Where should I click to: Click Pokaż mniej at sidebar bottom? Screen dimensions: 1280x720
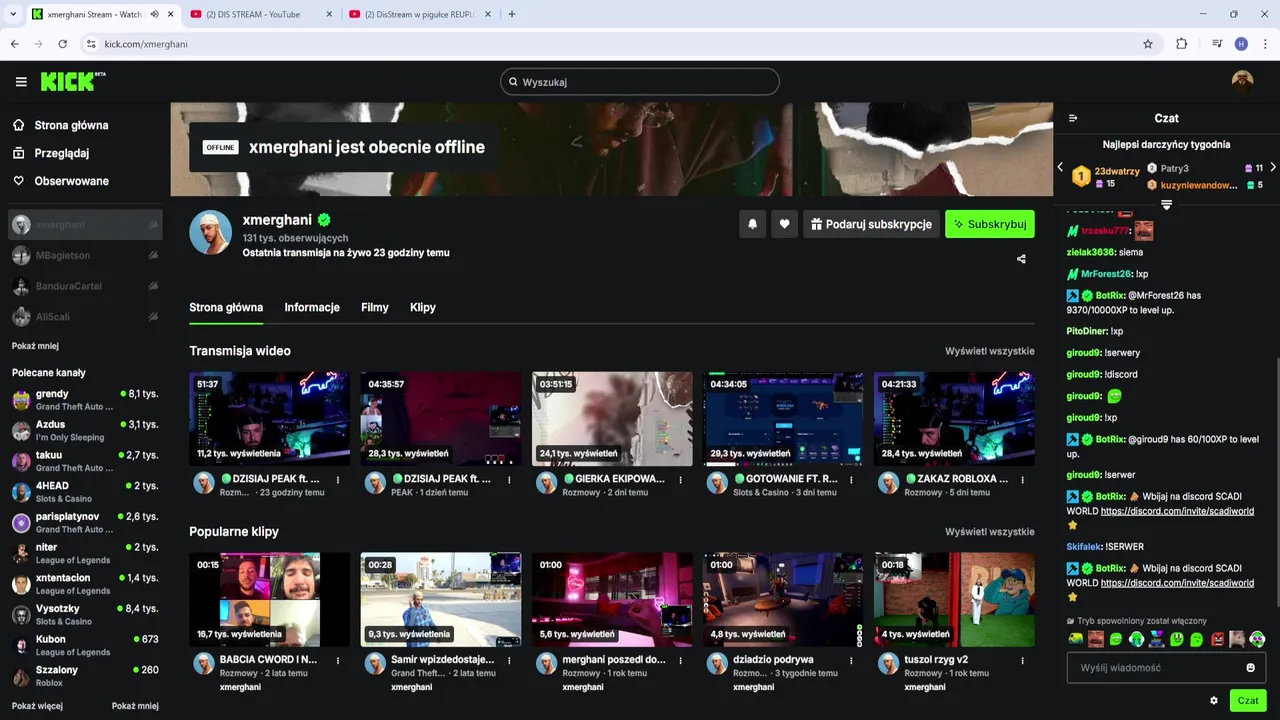point(135,706)
